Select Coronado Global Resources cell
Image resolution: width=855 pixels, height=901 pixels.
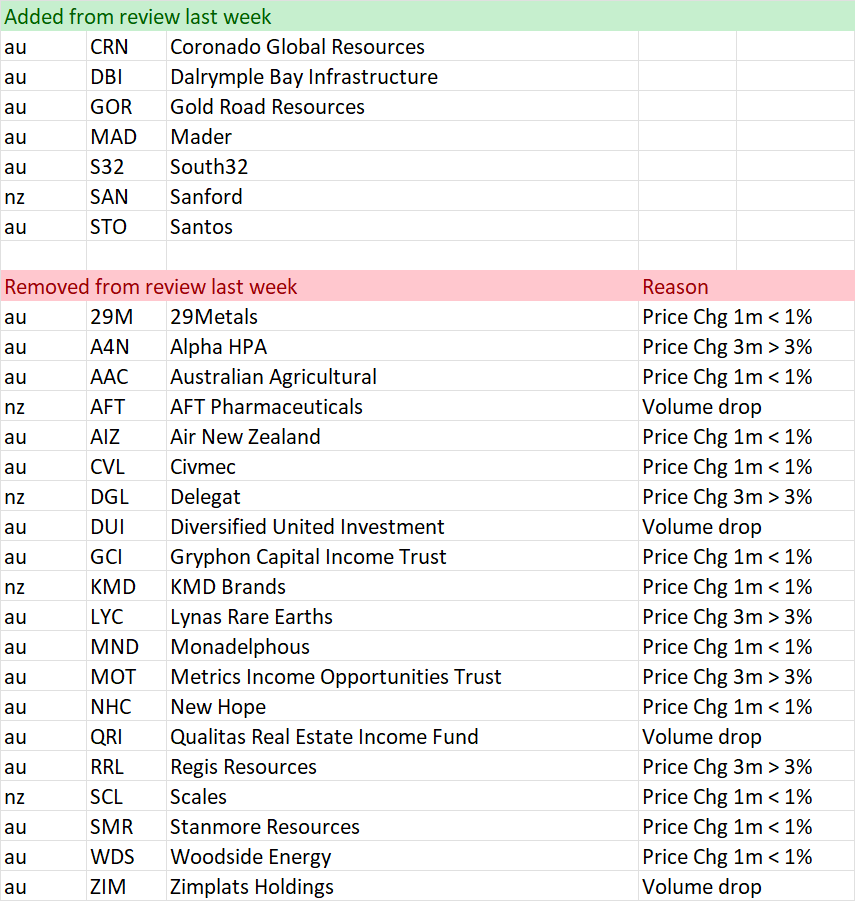(402, 47)
